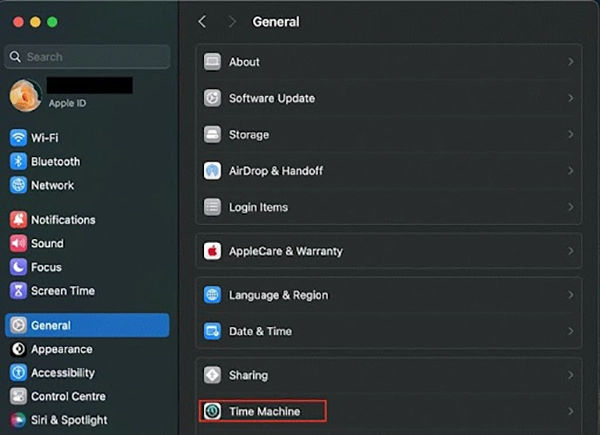Click the Time Machine row chevron
Viewport: 600px width, 435px height.
pos(571,411)
